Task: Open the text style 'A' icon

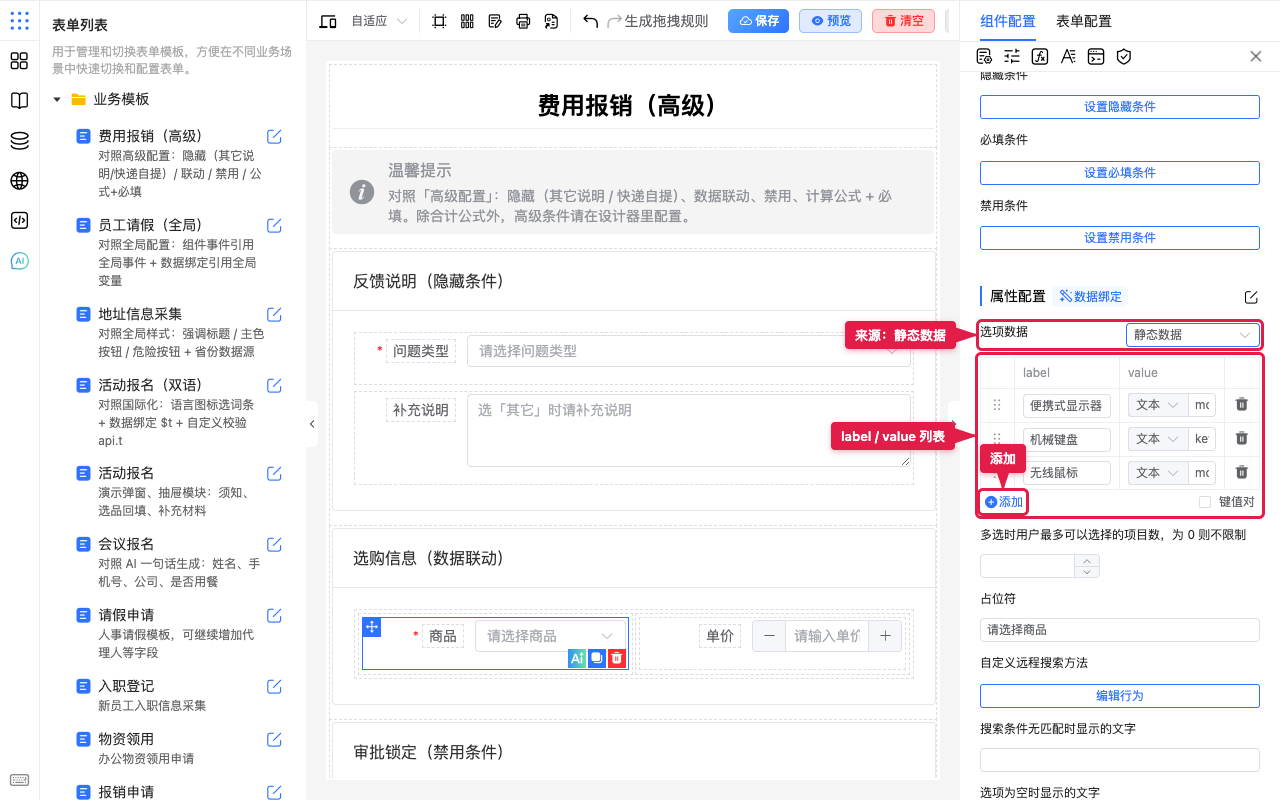Action: pyautogui.click(x=1068, y=56)
